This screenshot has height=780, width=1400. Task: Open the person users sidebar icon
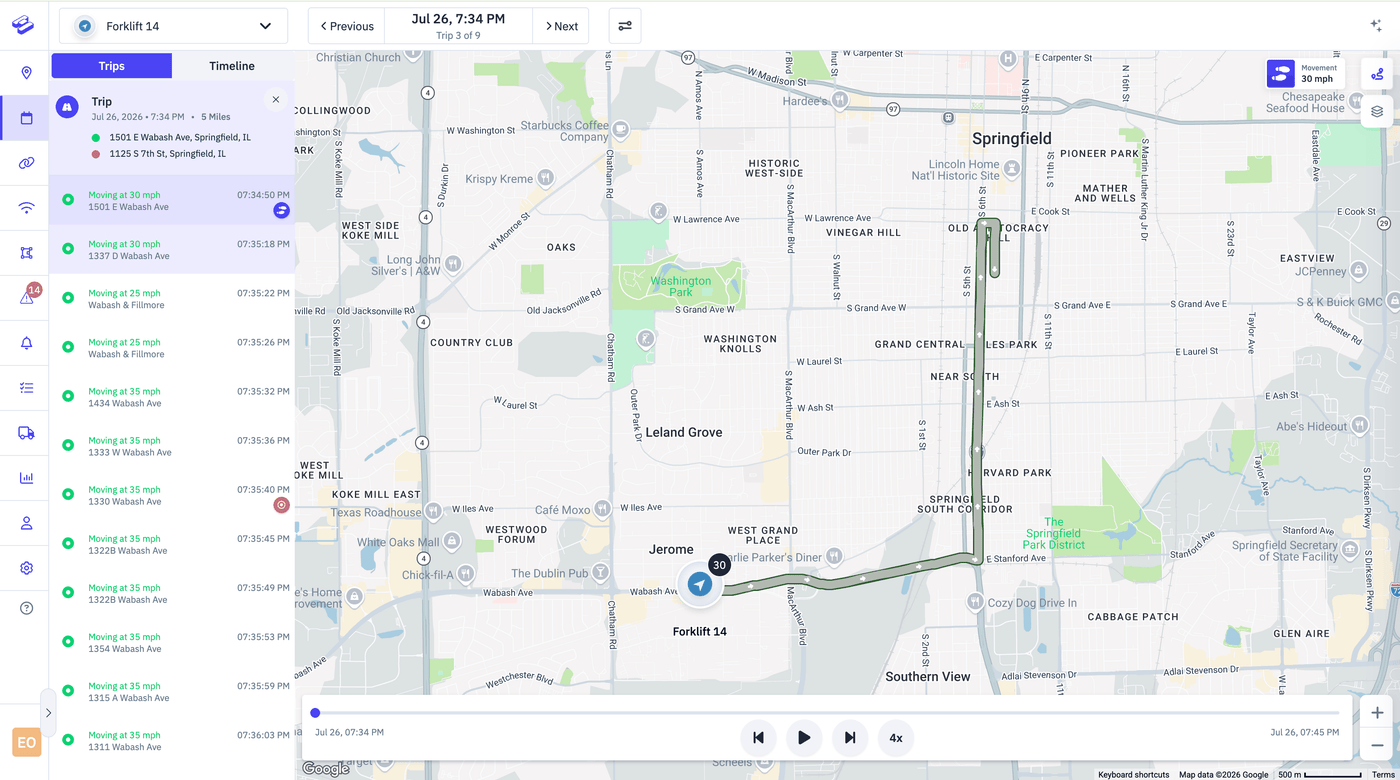tap(26, 523)
